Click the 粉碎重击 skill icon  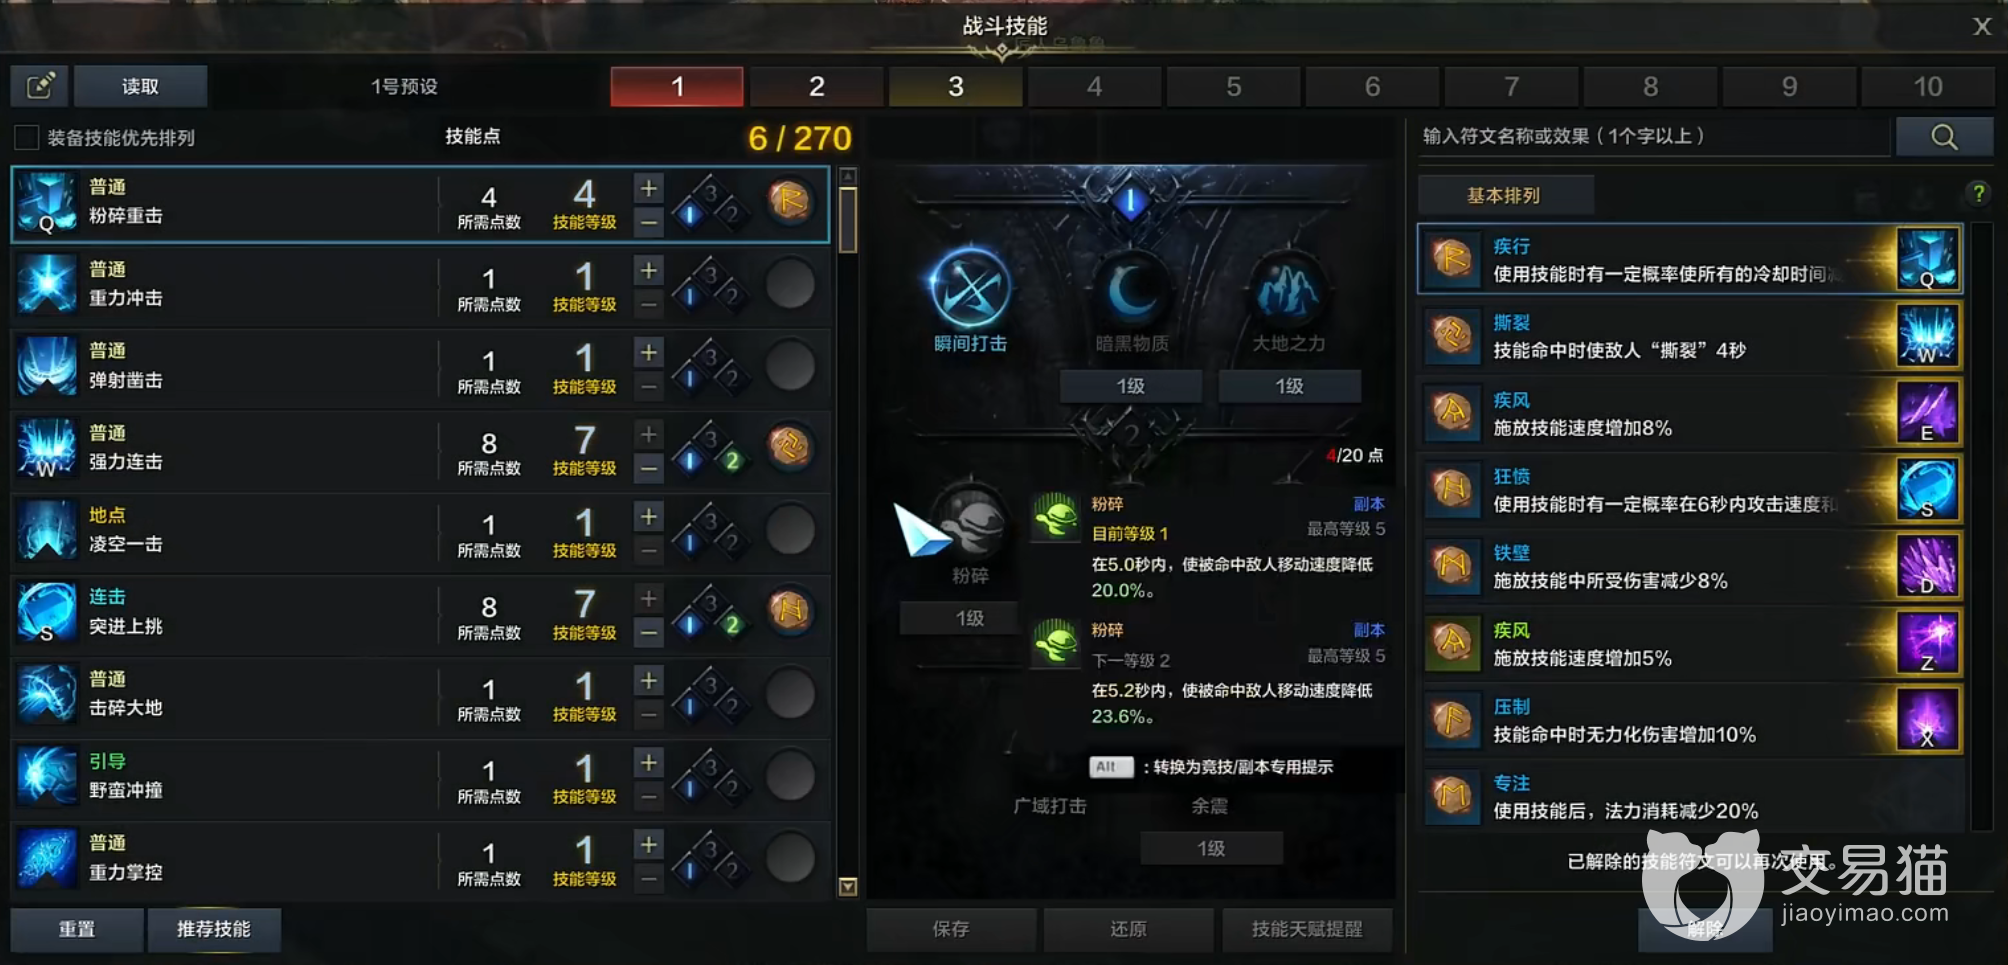point(46,203)
